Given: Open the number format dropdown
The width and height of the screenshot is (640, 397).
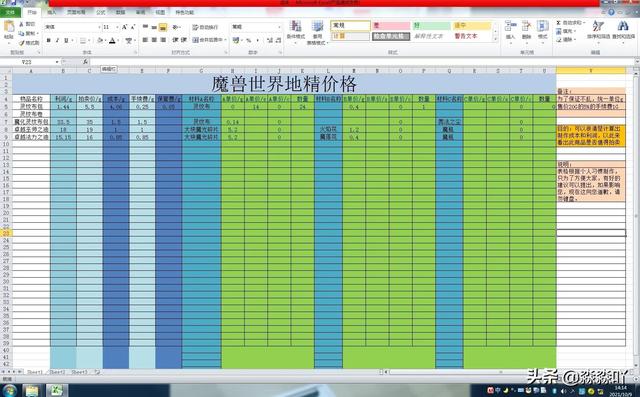Looking at the screenshot, I should [x=280, y=27].
